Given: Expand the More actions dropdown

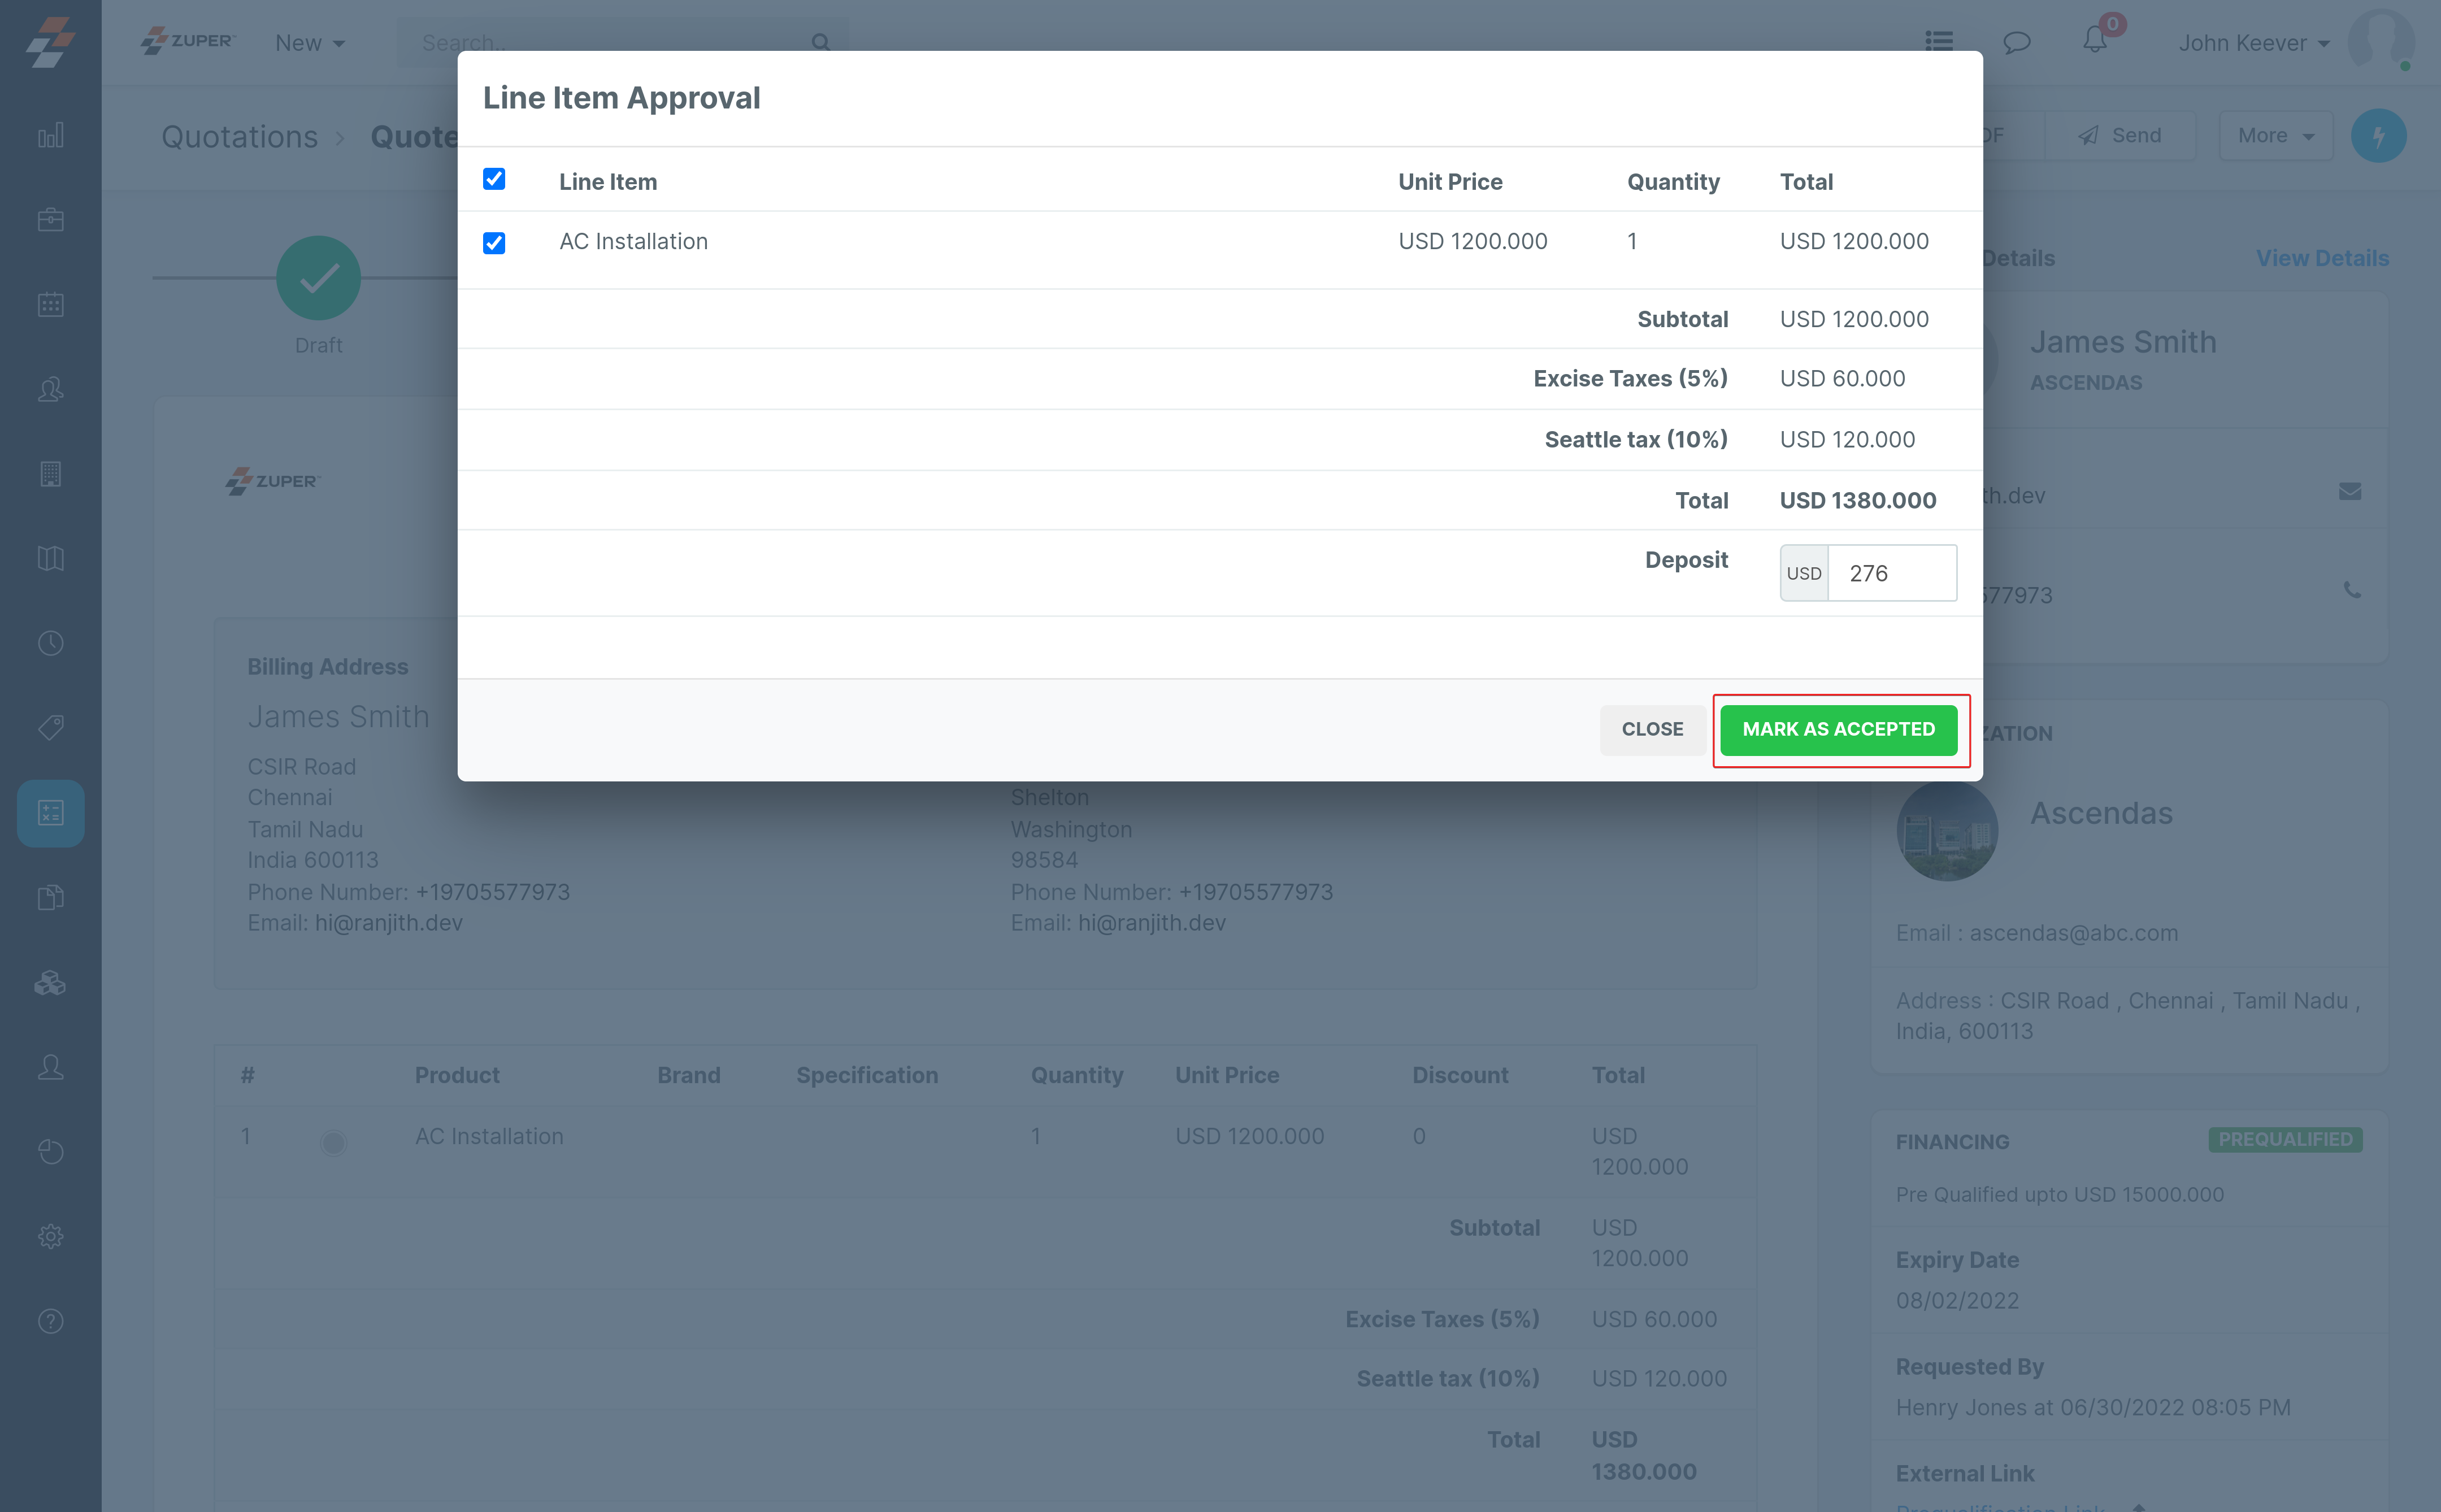Looking at the screenshot, I should point(2275,136).
